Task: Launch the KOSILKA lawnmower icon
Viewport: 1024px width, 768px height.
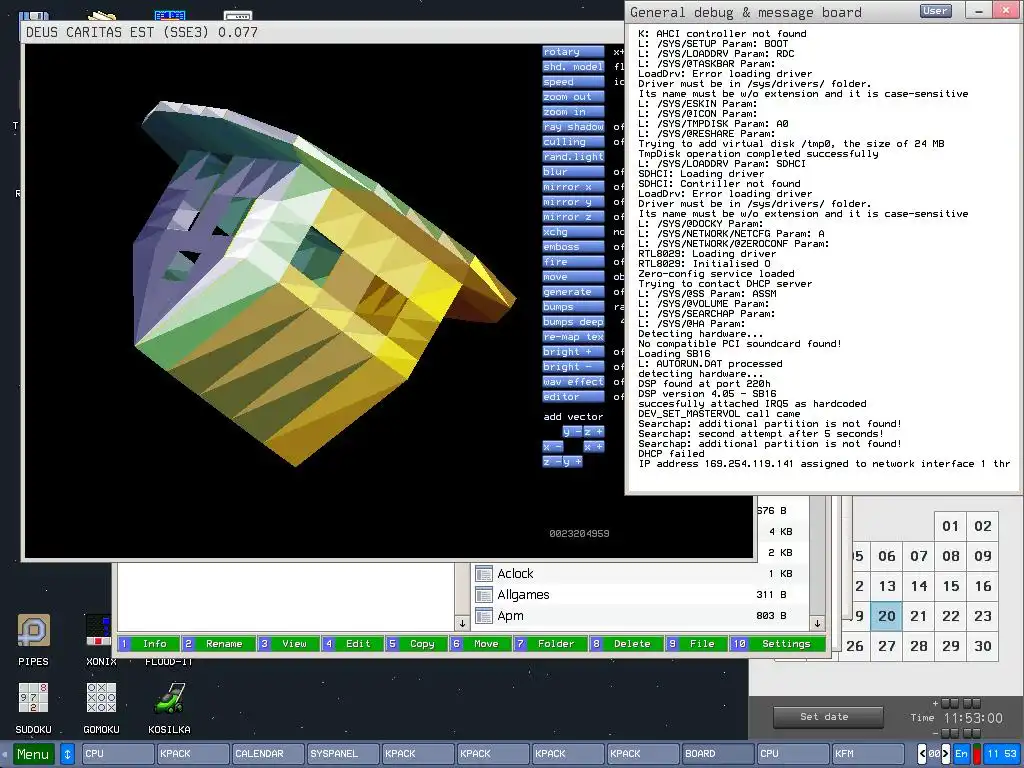Action: [x=169, y=697]
